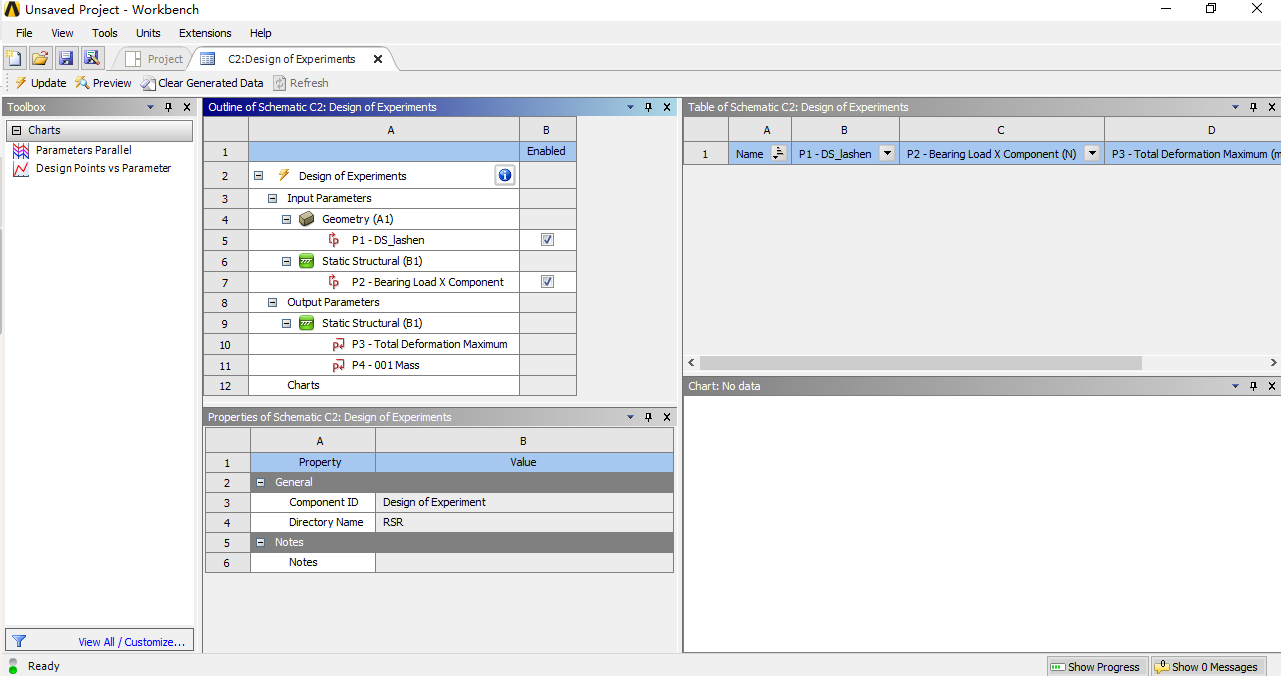The image size is (1281, 676).
Task: Toggle auto-hide pin on the Toolbox panel
Action: tap(168, 106)
